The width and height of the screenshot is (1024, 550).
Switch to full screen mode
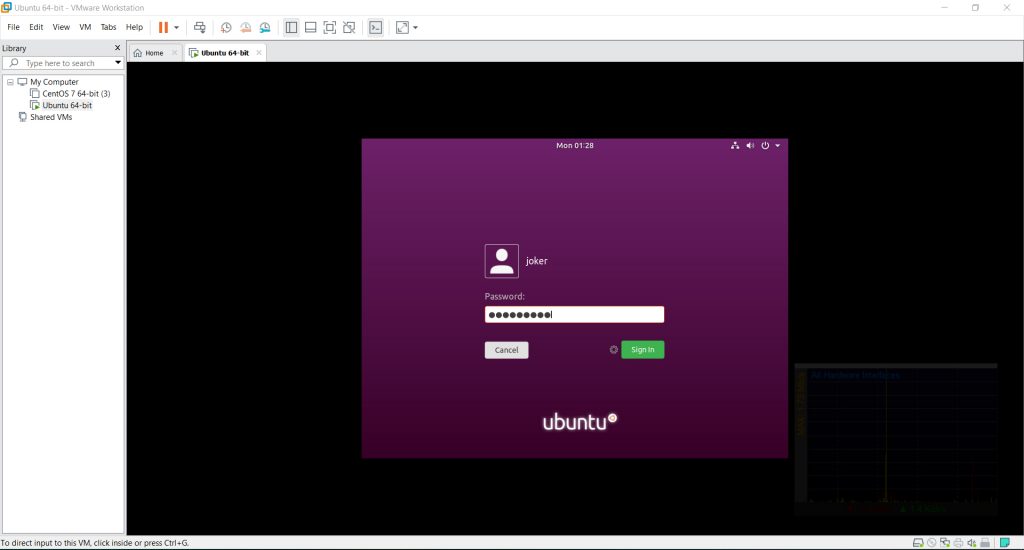click(330, 27)
